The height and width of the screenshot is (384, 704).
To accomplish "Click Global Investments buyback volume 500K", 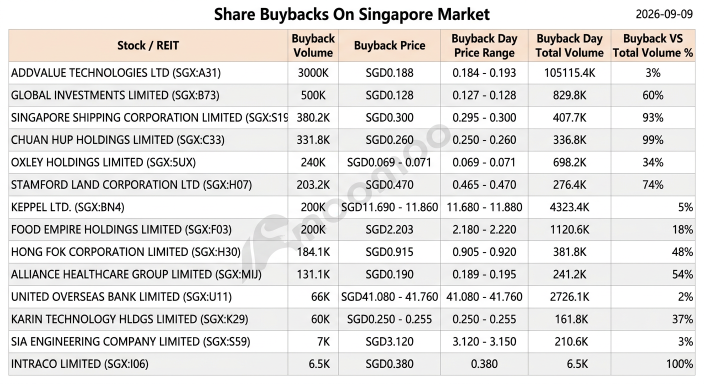I will pos(313,95).
